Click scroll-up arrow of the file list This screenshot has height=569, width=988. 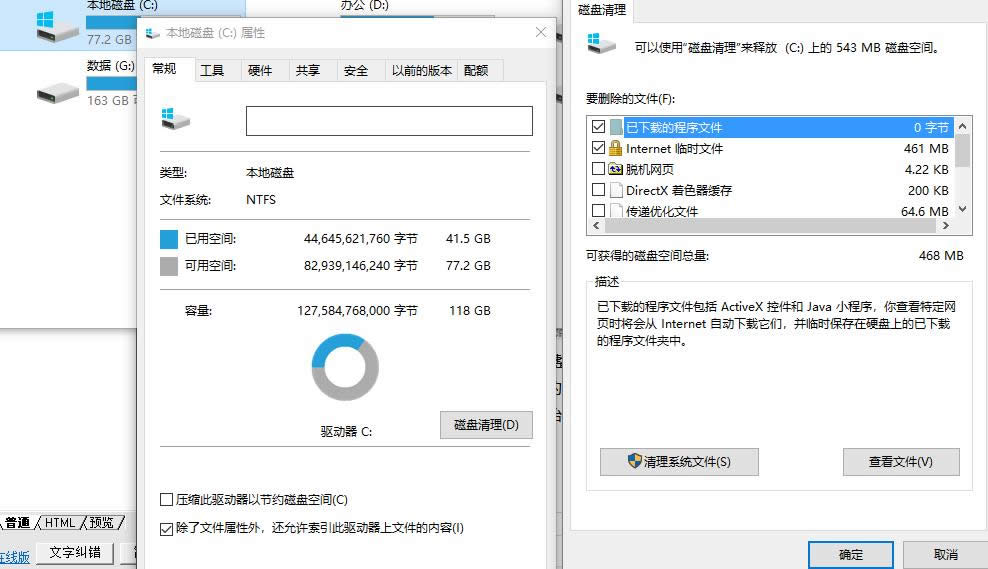(x=962, y=126)
